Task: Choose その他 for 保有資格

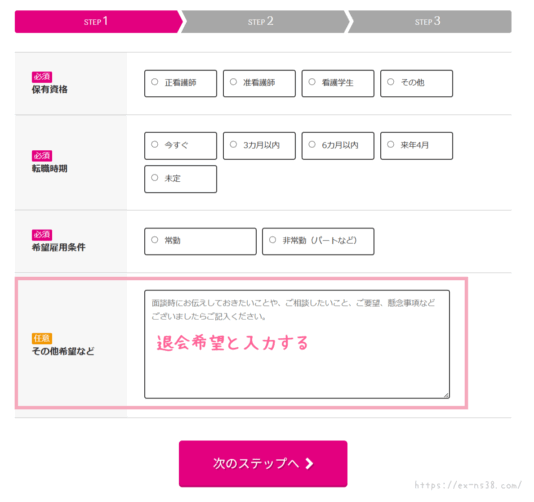Action: coord(417,83)
